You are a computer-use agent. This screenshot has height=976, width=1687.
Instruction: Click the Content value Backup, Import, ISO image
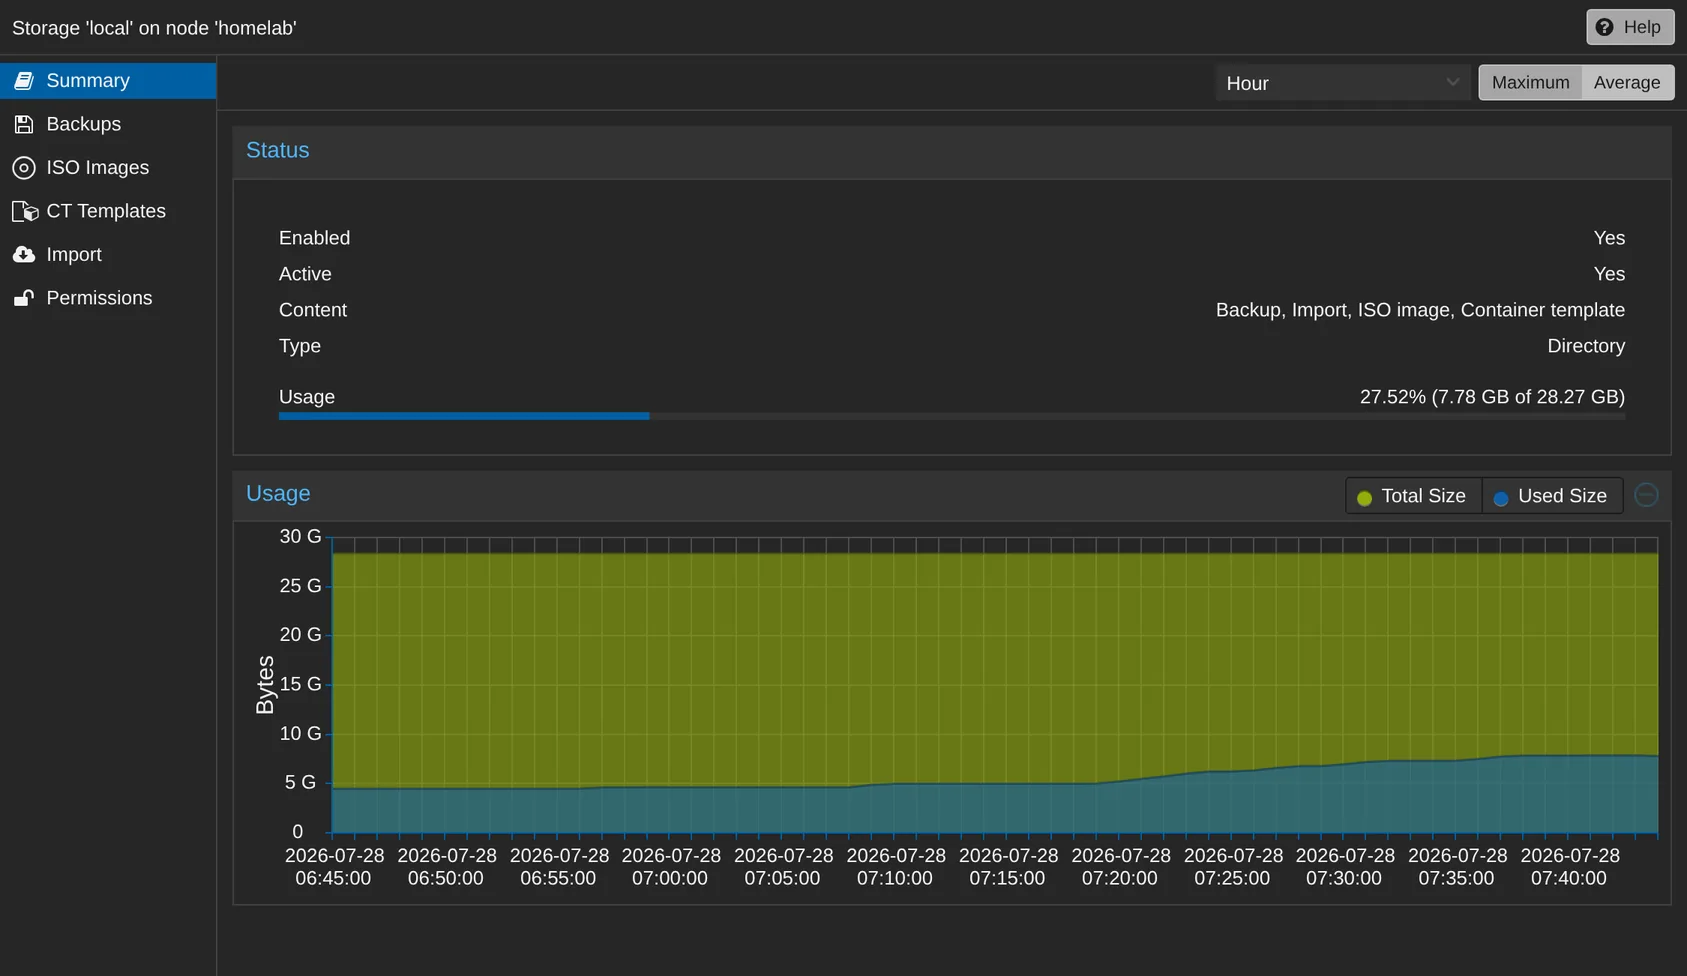[1420, 310]
